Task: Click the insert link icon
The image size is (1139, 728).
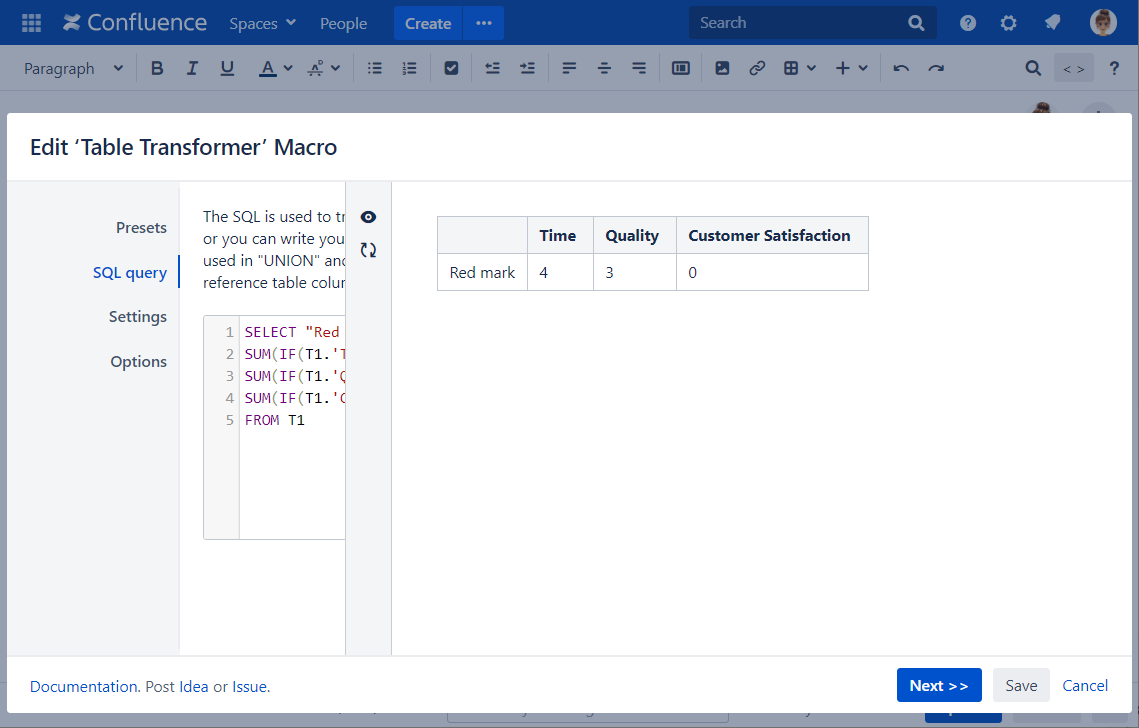Action: (757, 68)
